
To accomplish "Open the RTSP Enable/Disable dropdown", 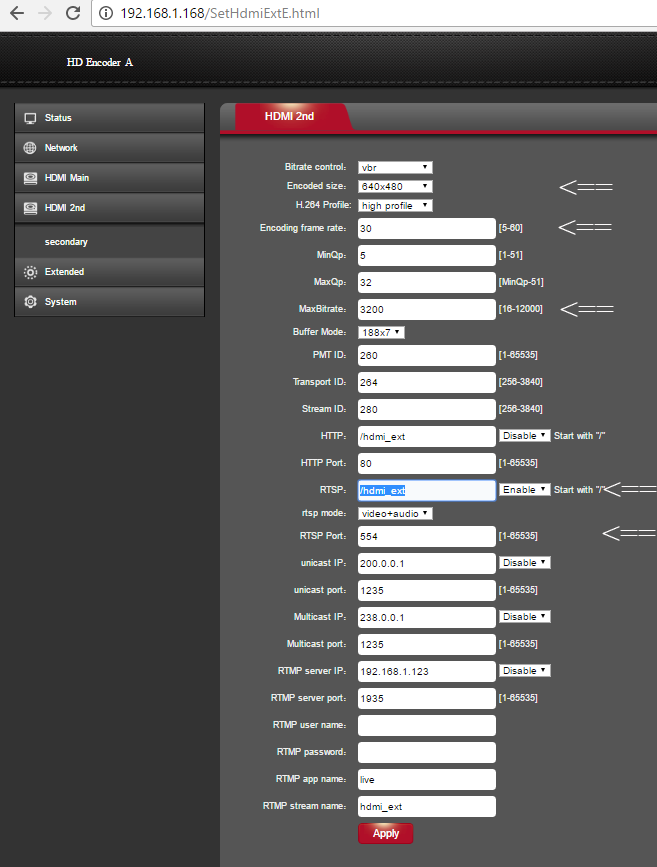I will tap(525, 490).
